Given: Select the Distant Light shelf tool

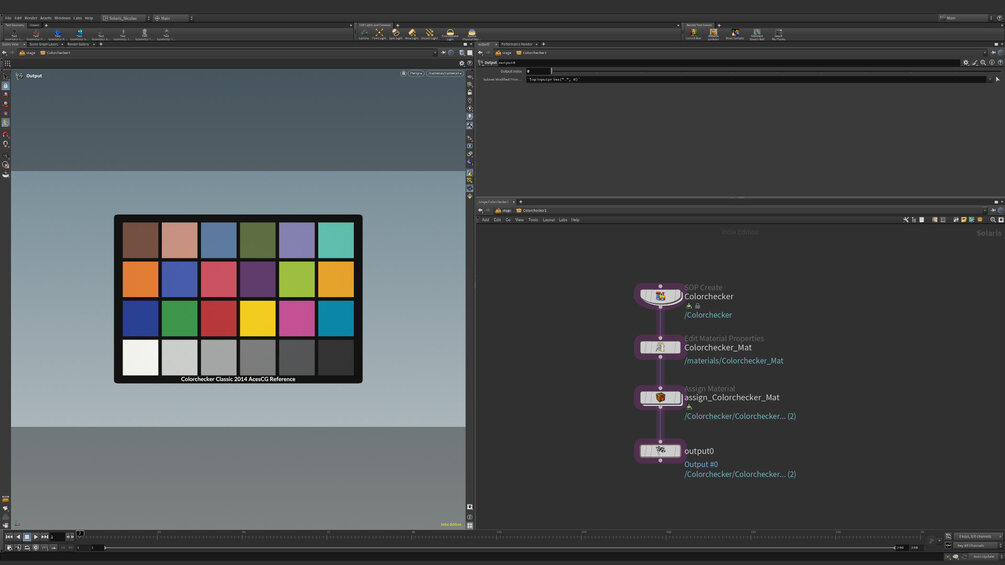Looking at the screenshot, I should click(x=429, y=34).
